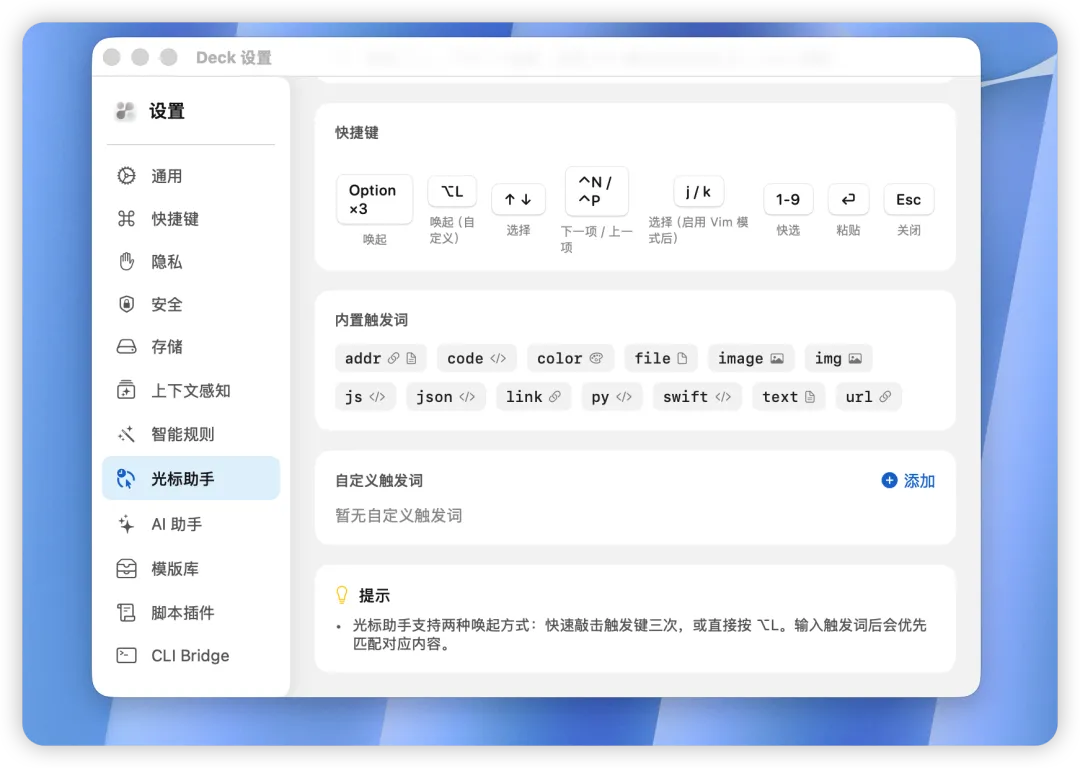Click the document icon in file trigger
Image resolution: width=1080 pixels, height=768 pixels.
(682, 358)
